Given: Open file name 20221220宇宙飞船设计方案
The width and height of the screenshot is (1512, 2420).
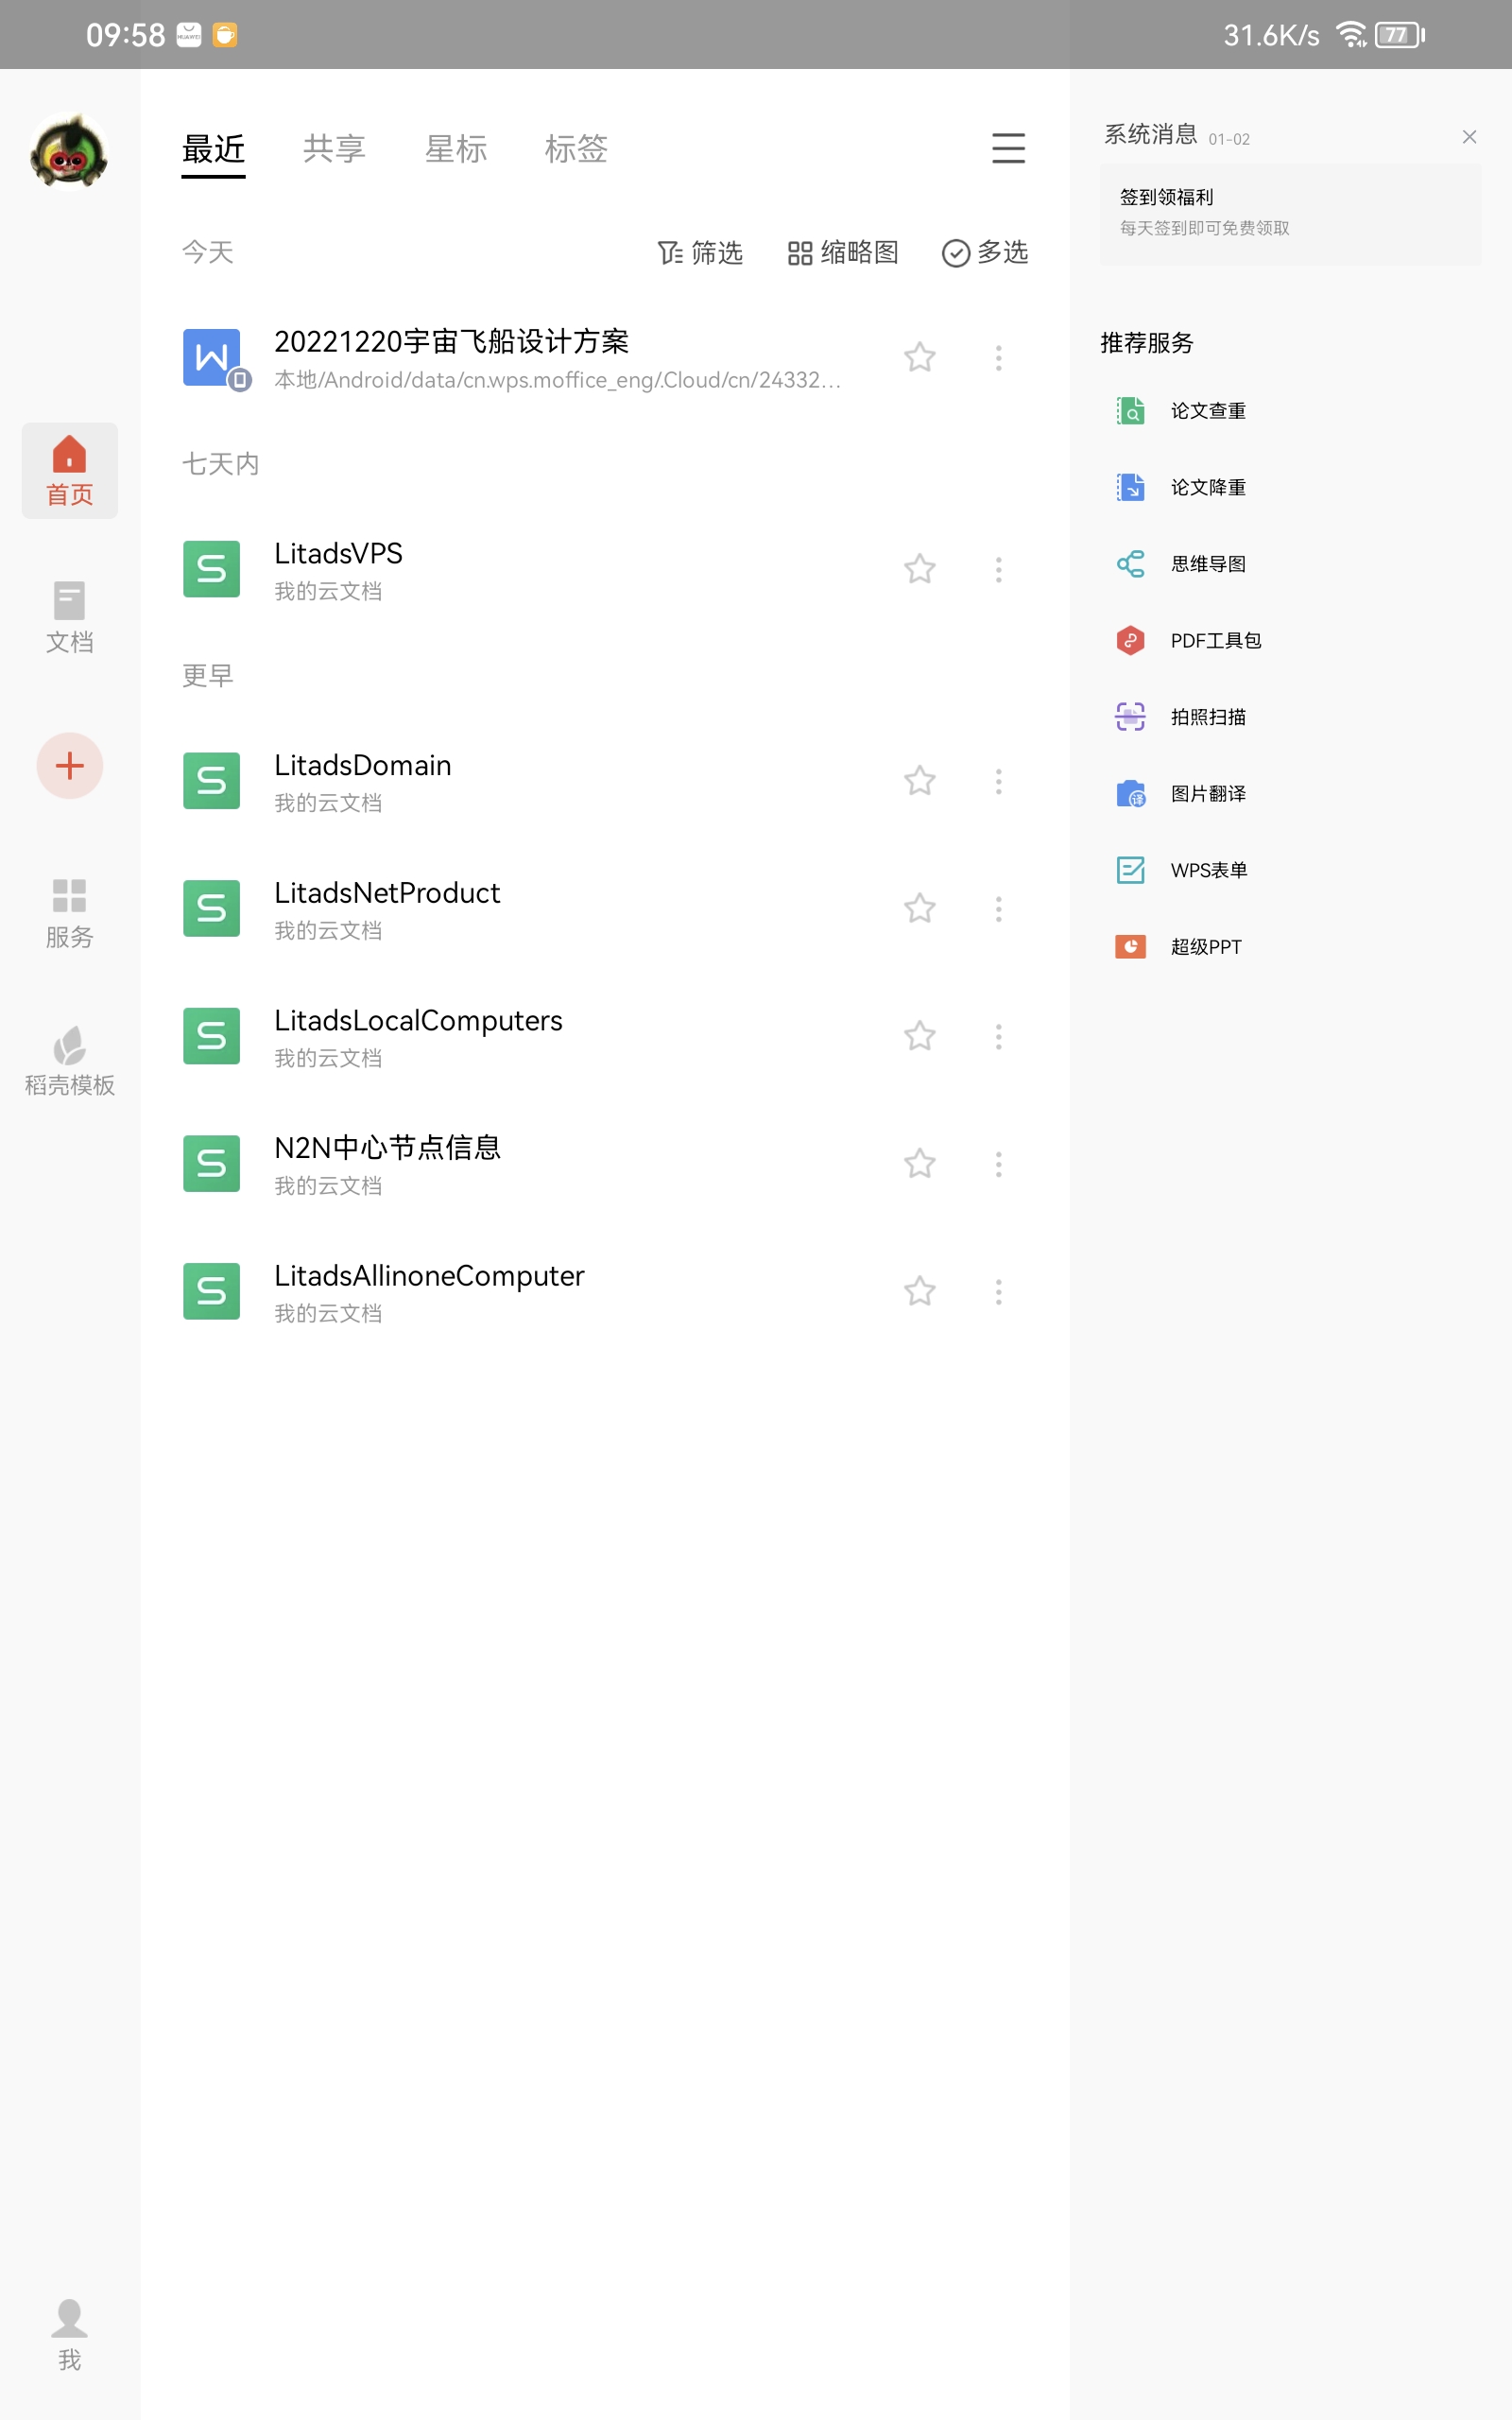Looking at the screenshot, I should pos(452,342).
